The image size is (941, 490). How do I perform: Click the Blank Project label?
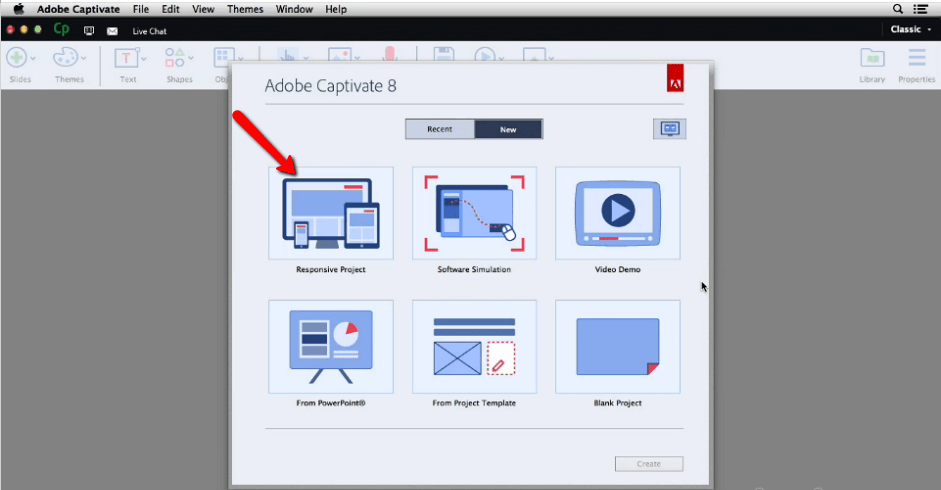(618, 403)
